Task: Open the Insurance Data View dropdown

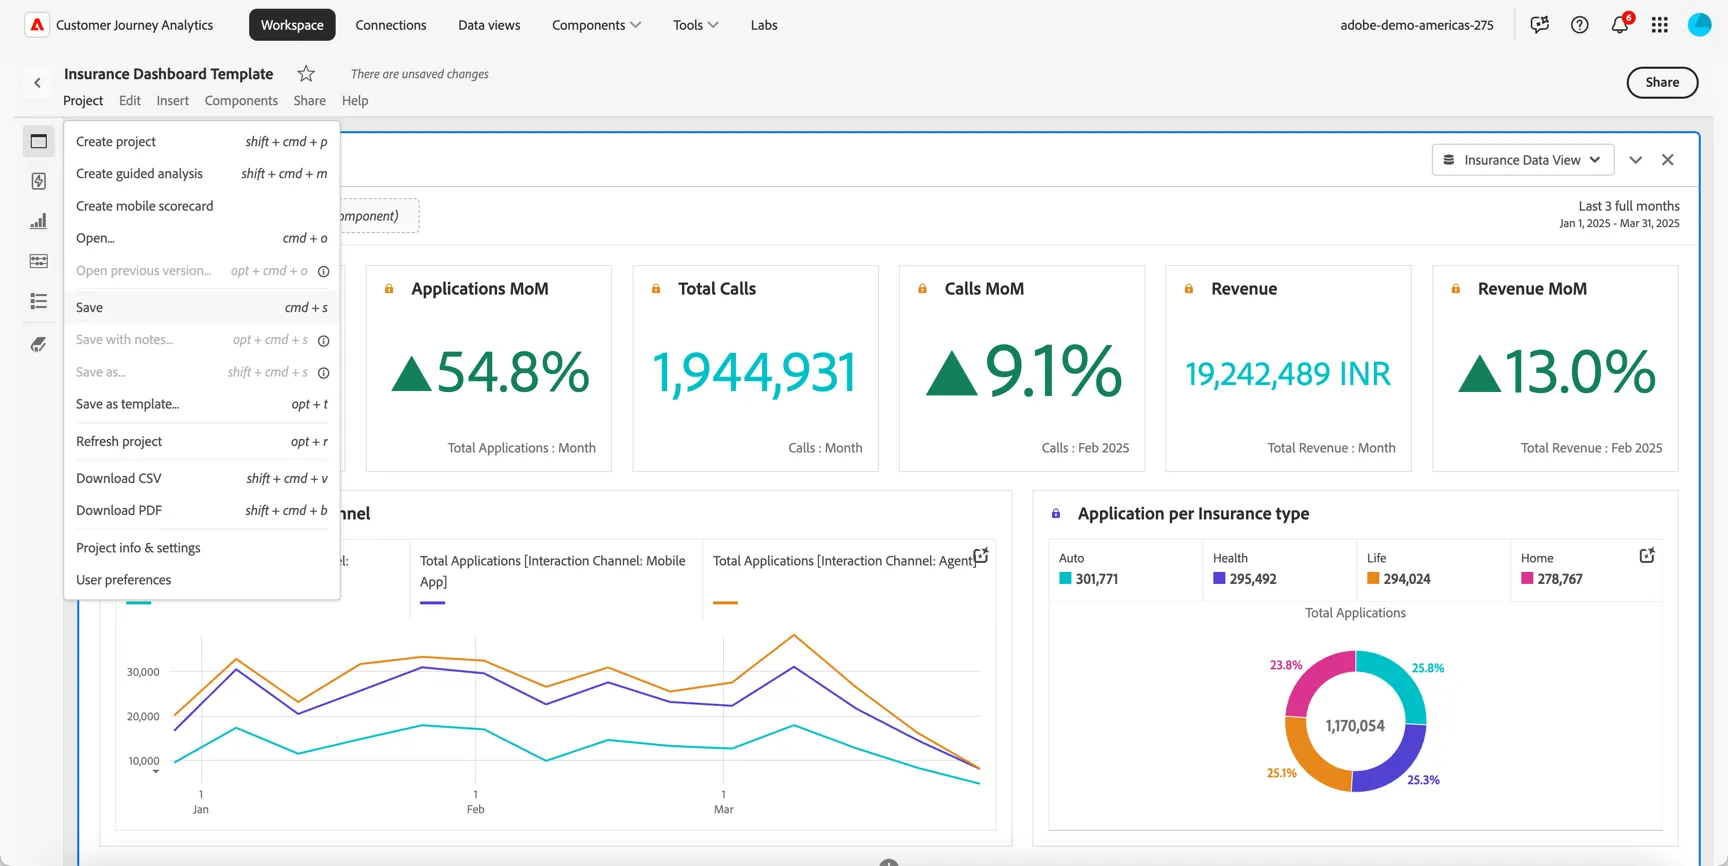Action: tap(1521, 160)
